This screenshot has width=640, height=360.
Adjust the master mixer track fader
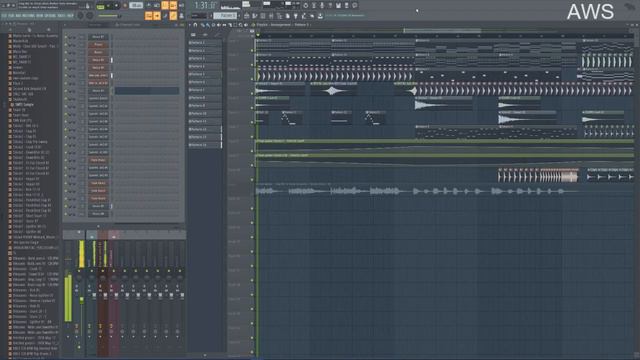81,300
